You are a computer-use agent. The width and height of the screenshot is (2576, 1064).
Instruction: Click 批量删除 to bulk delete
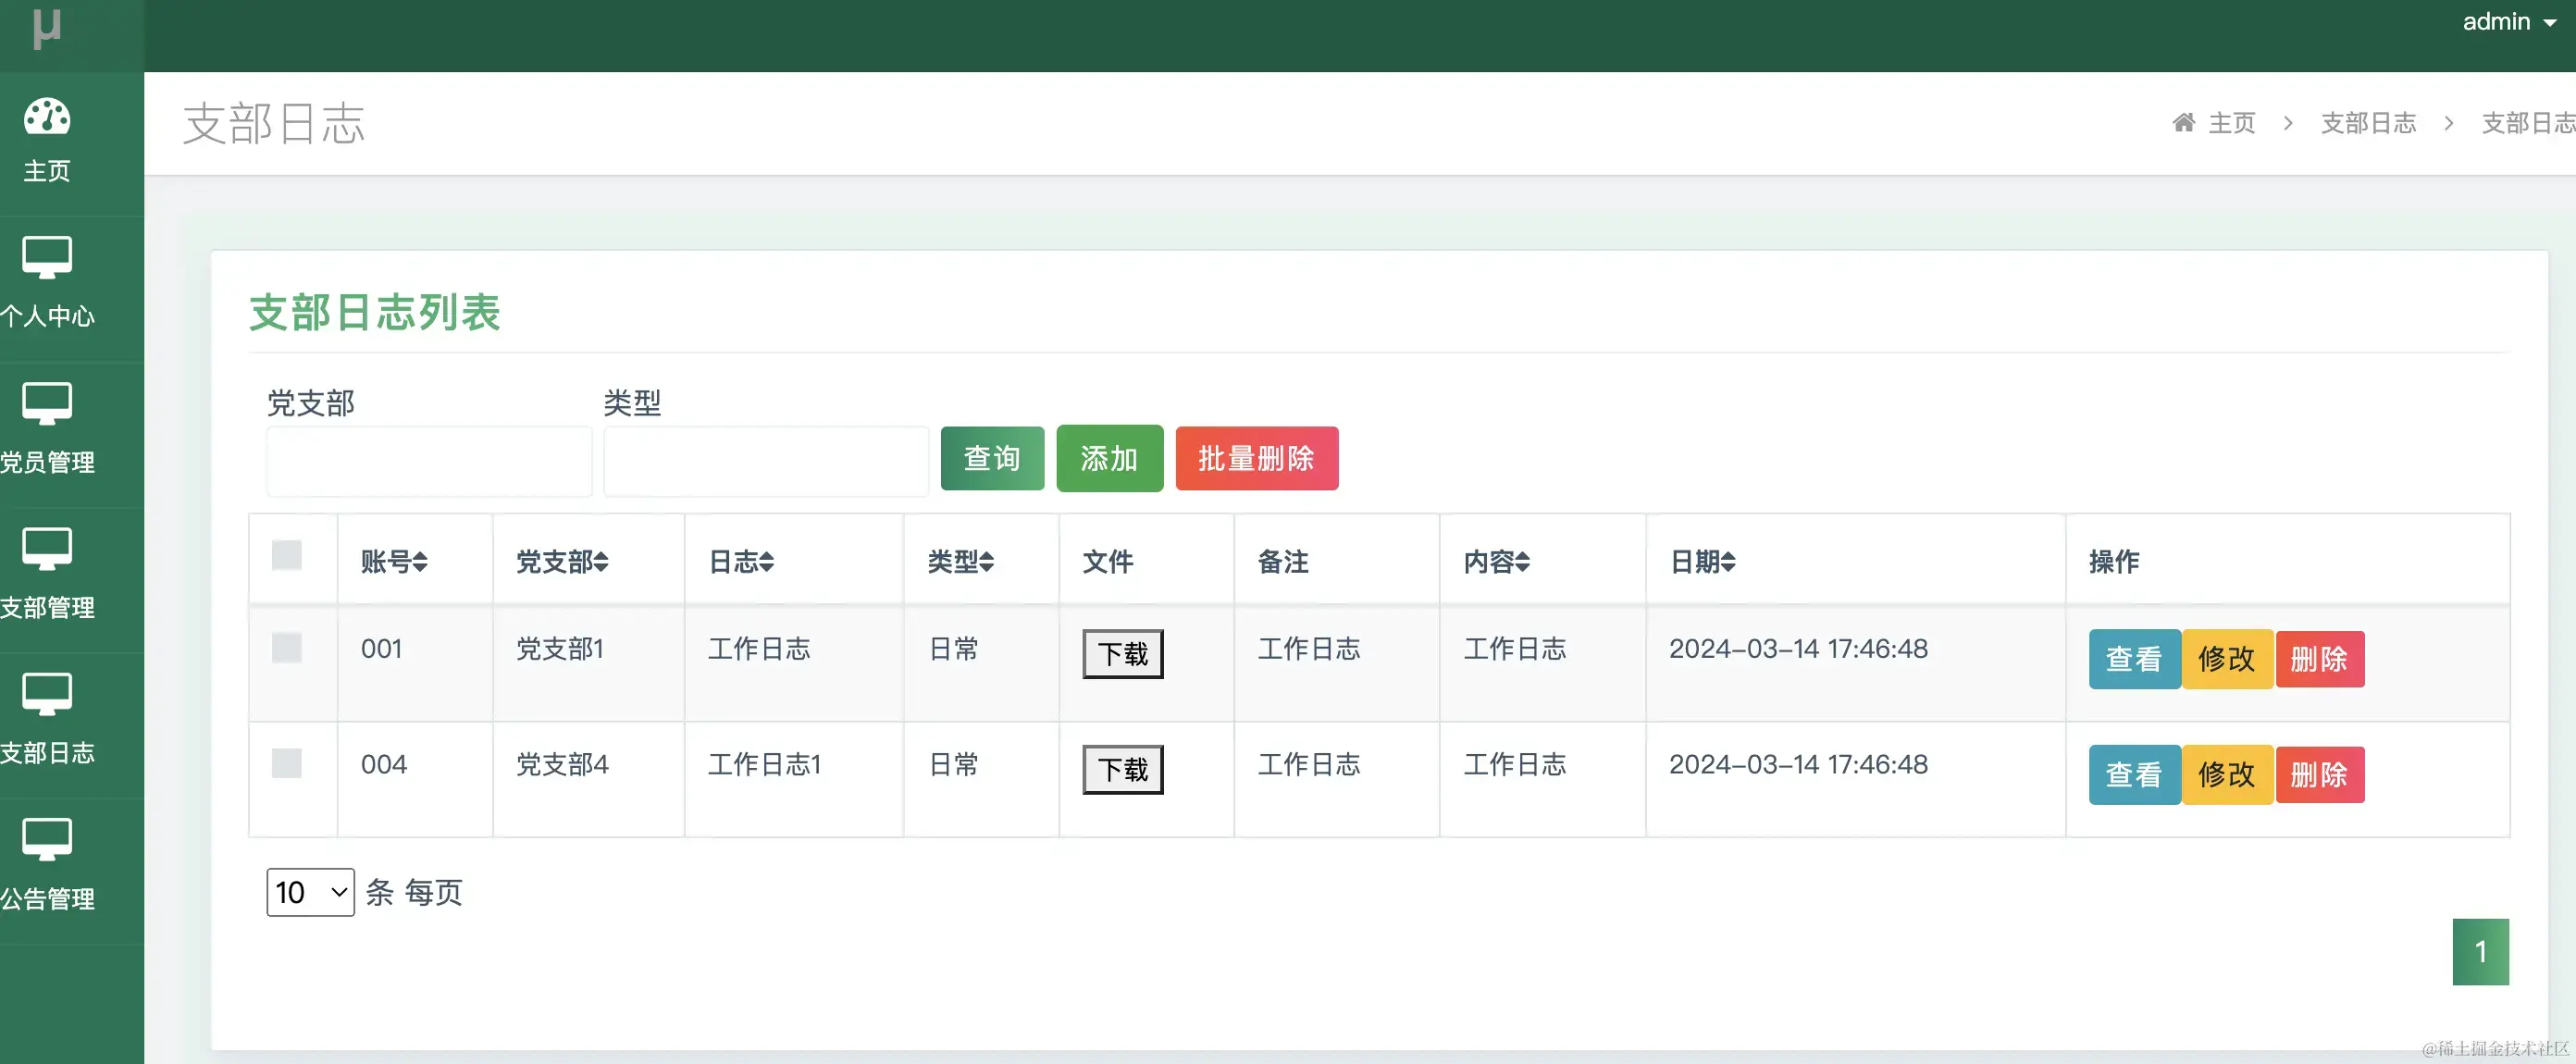pos(1257,458)
